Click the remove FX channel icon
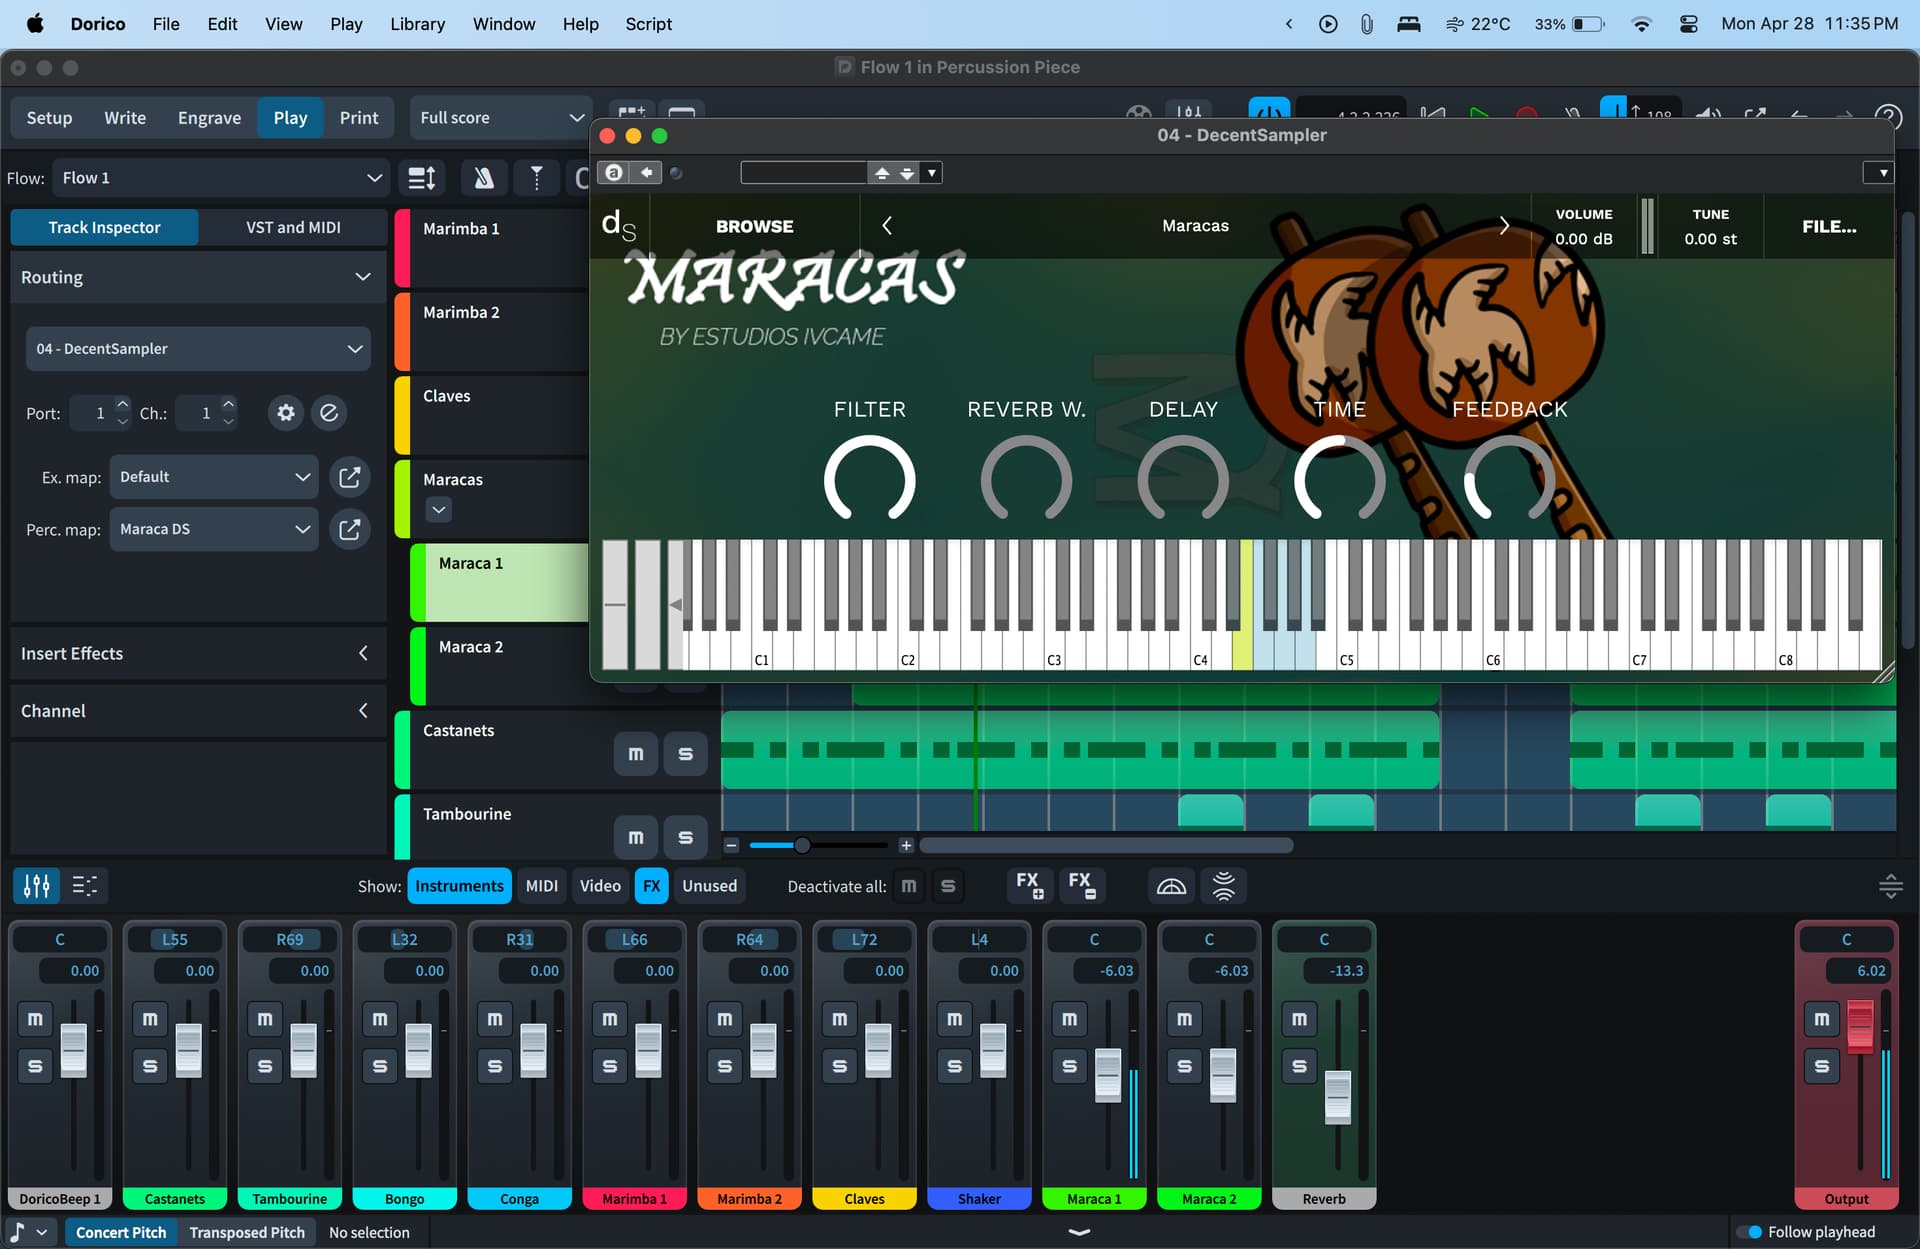Viewport: 1920px width, 1249px height. (x=1081, y=885)
